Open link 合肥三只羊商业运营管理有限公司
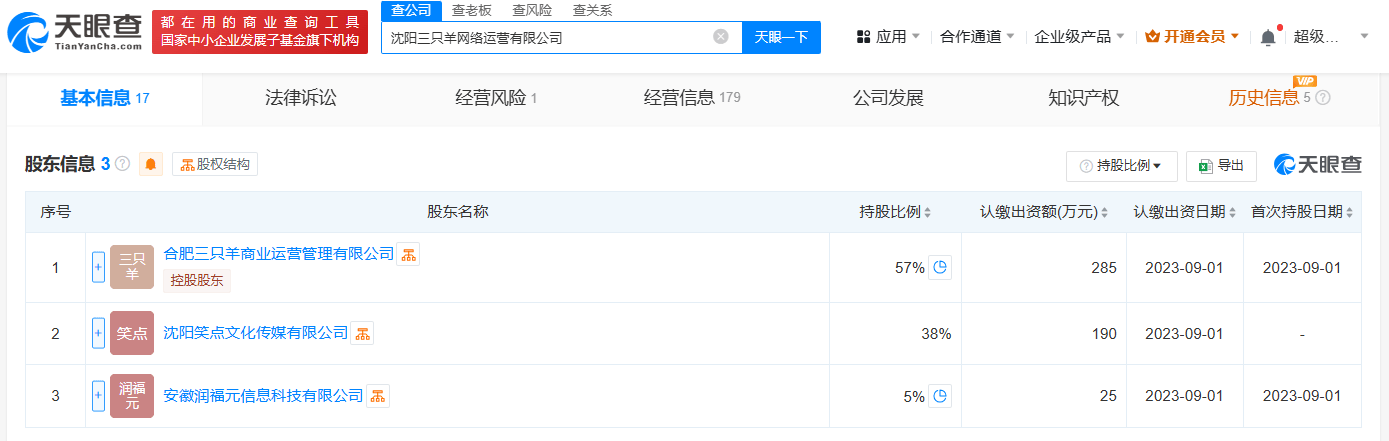 [279, 254]
